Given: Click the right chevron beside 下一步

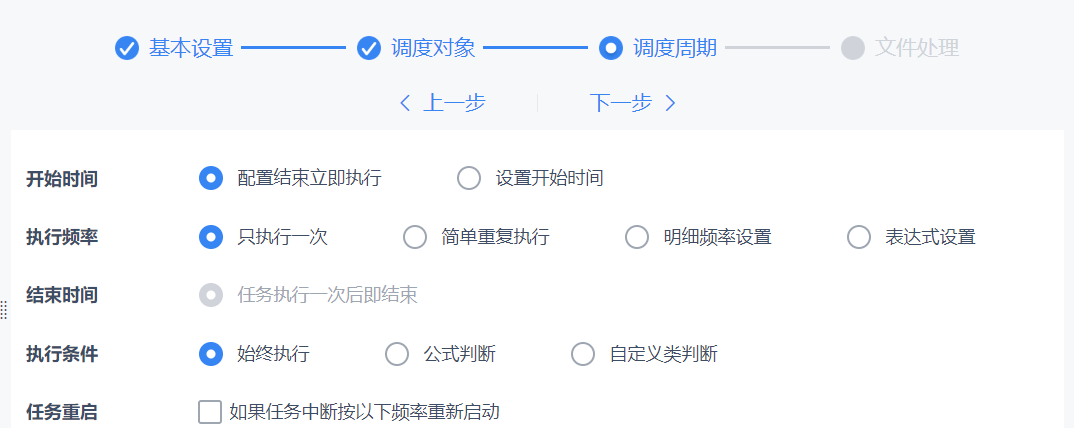Looking at the screenshot, I should pos(670,103).
